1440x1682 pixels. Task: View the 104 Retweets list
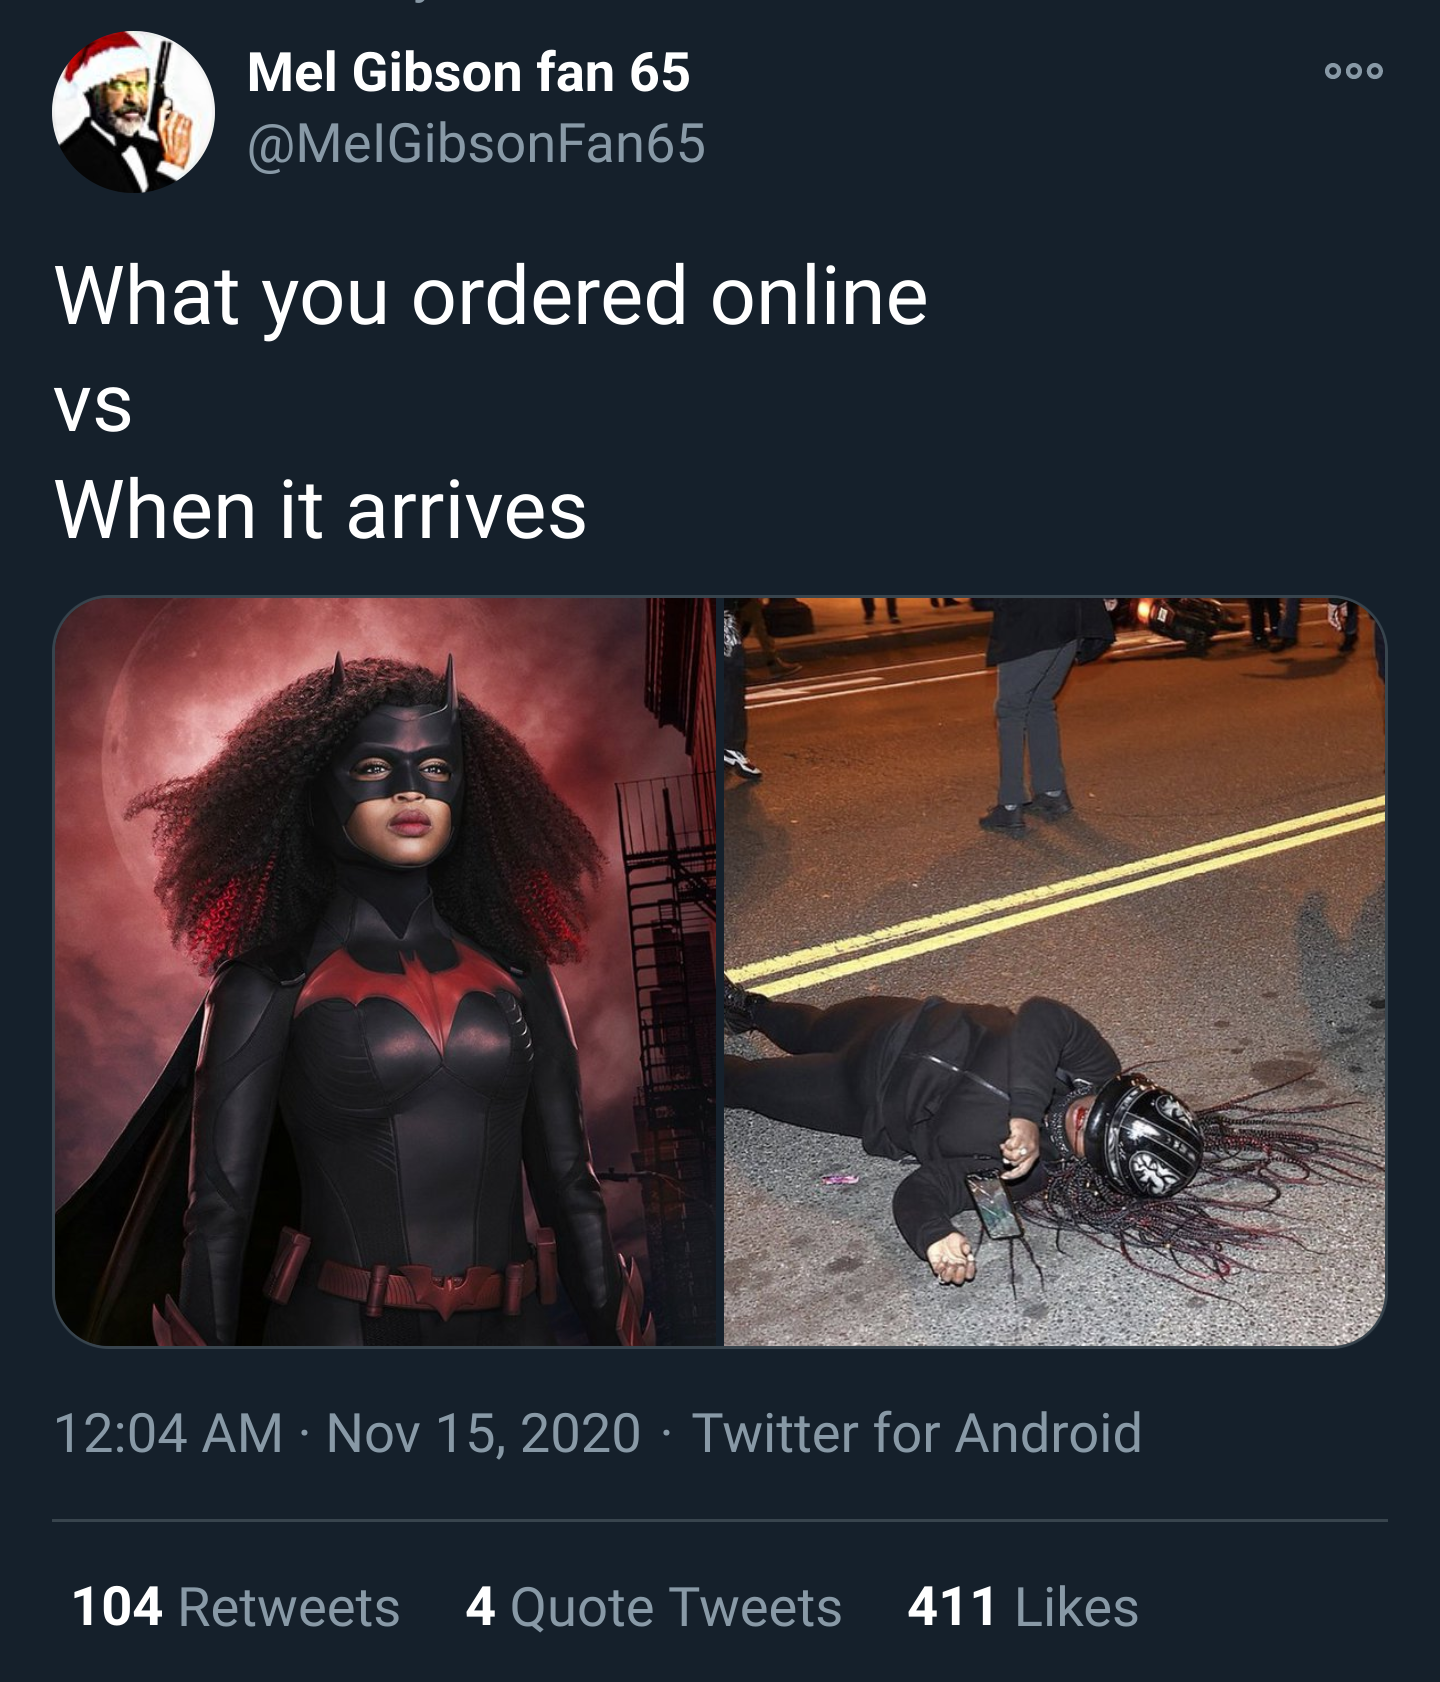236,1607
